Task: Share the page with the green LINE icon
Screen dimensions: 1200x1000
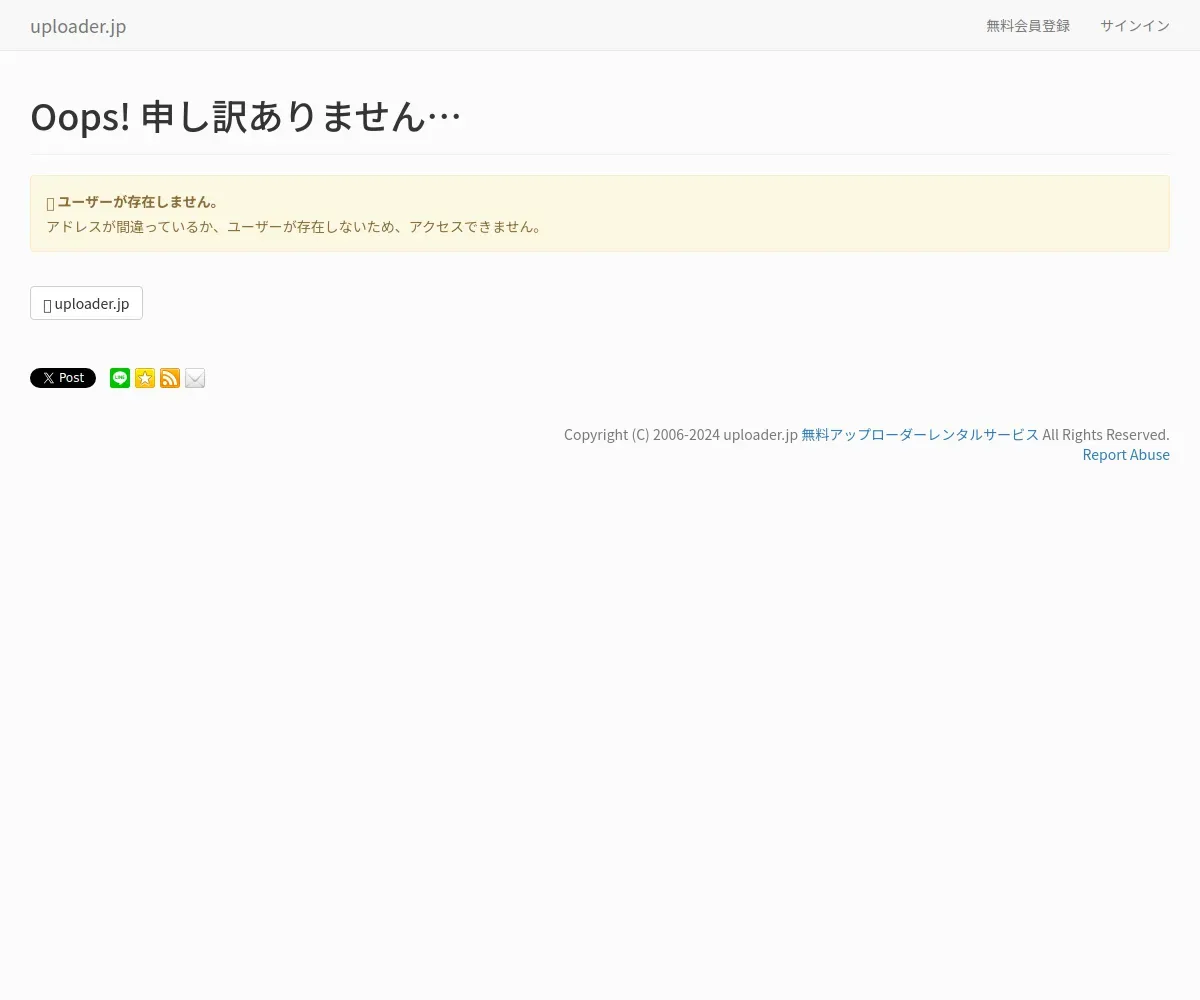Action: pos(120,378)
